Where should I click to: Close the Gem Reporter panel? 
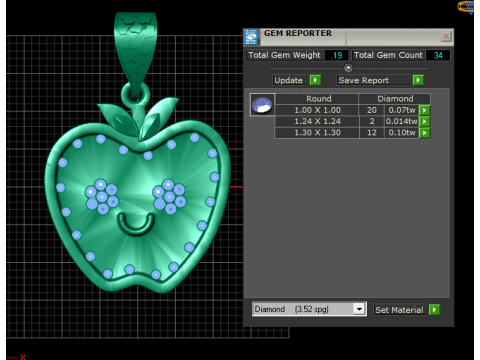pos(446,36)
